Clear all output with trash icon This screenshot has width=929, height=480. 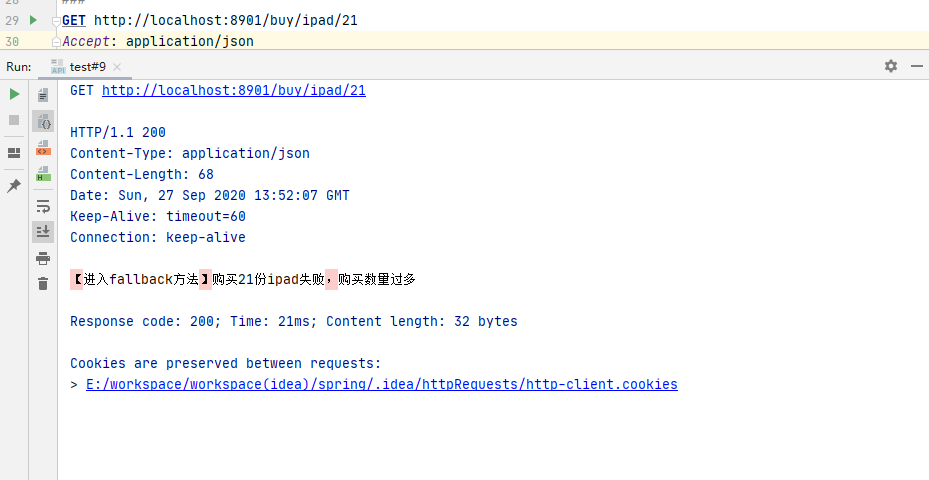(43, 284)
